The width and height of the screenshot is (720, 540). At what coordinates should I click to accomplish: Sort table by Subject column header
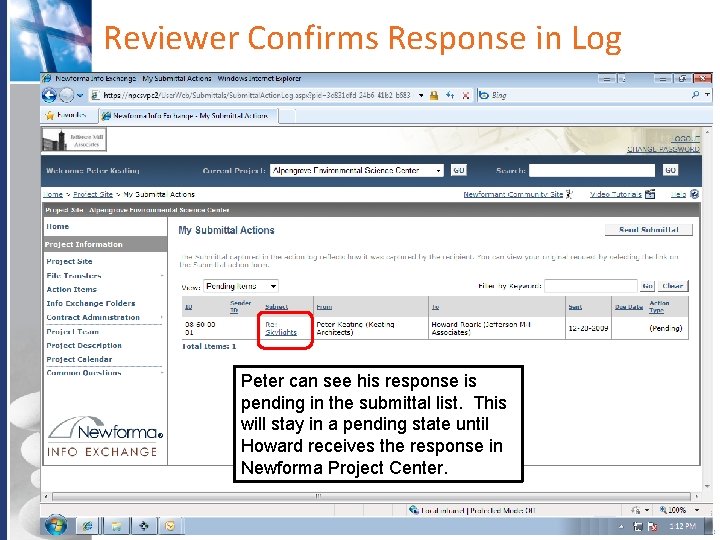(276, 307)
